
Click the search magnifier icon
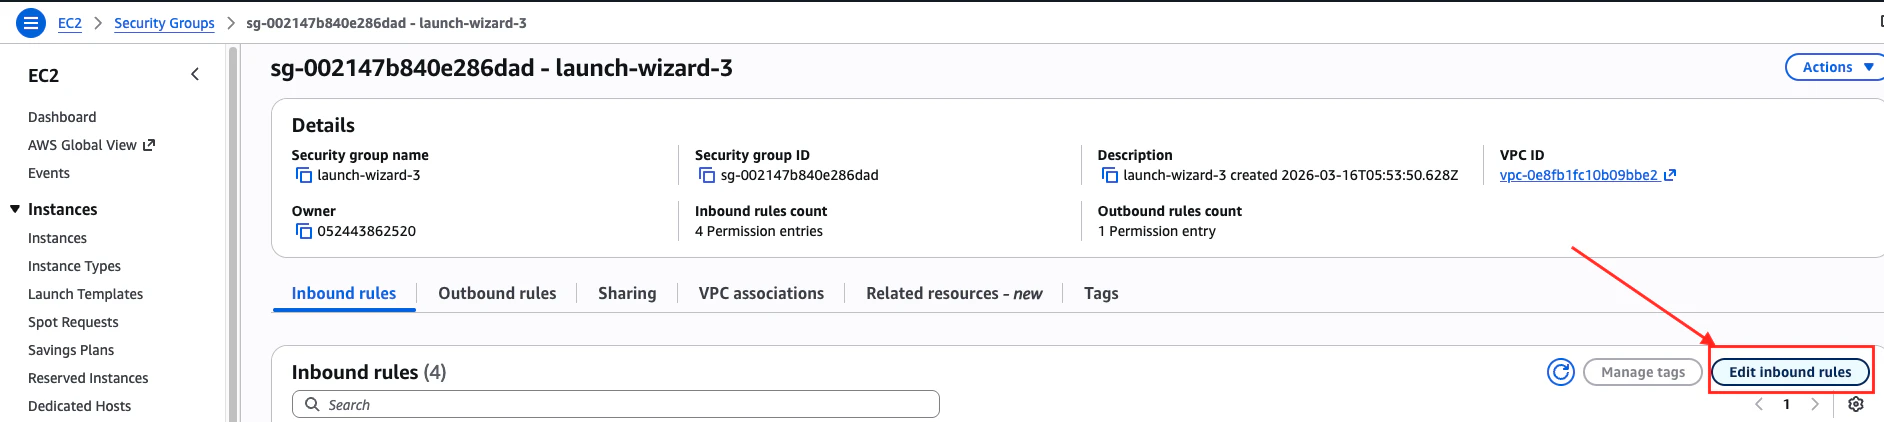[312, 404]
